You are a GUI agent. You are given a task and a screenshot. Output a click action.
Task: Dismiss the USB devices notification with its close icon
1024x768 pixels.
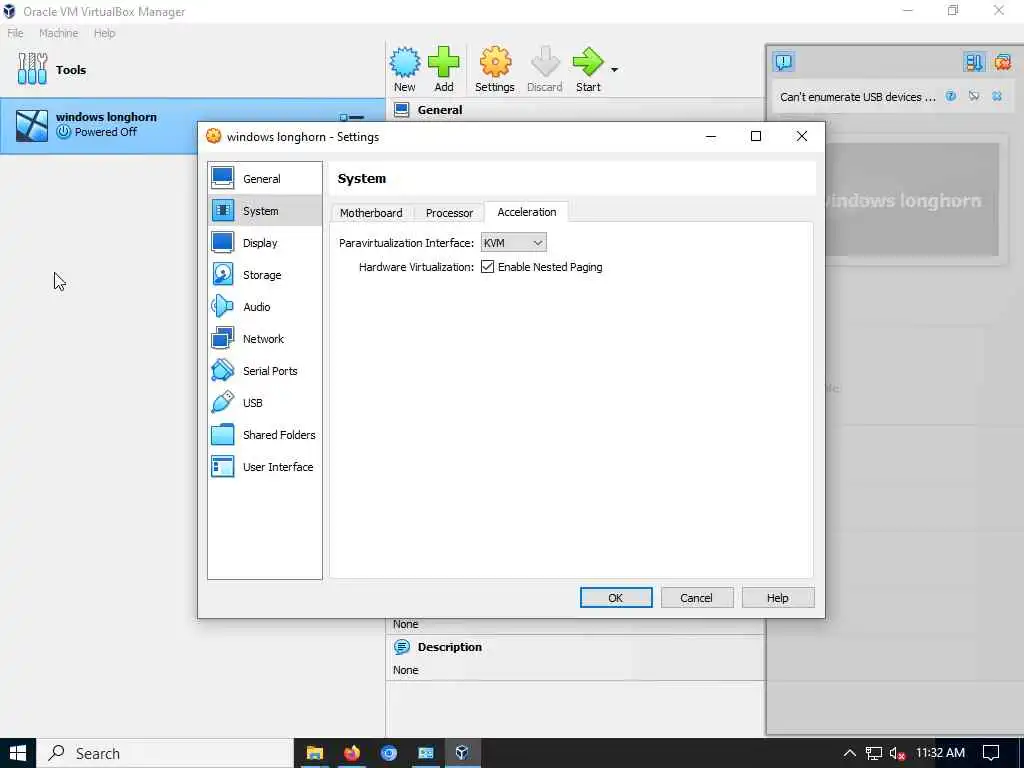pyautogui.click(x=997, y=97)
